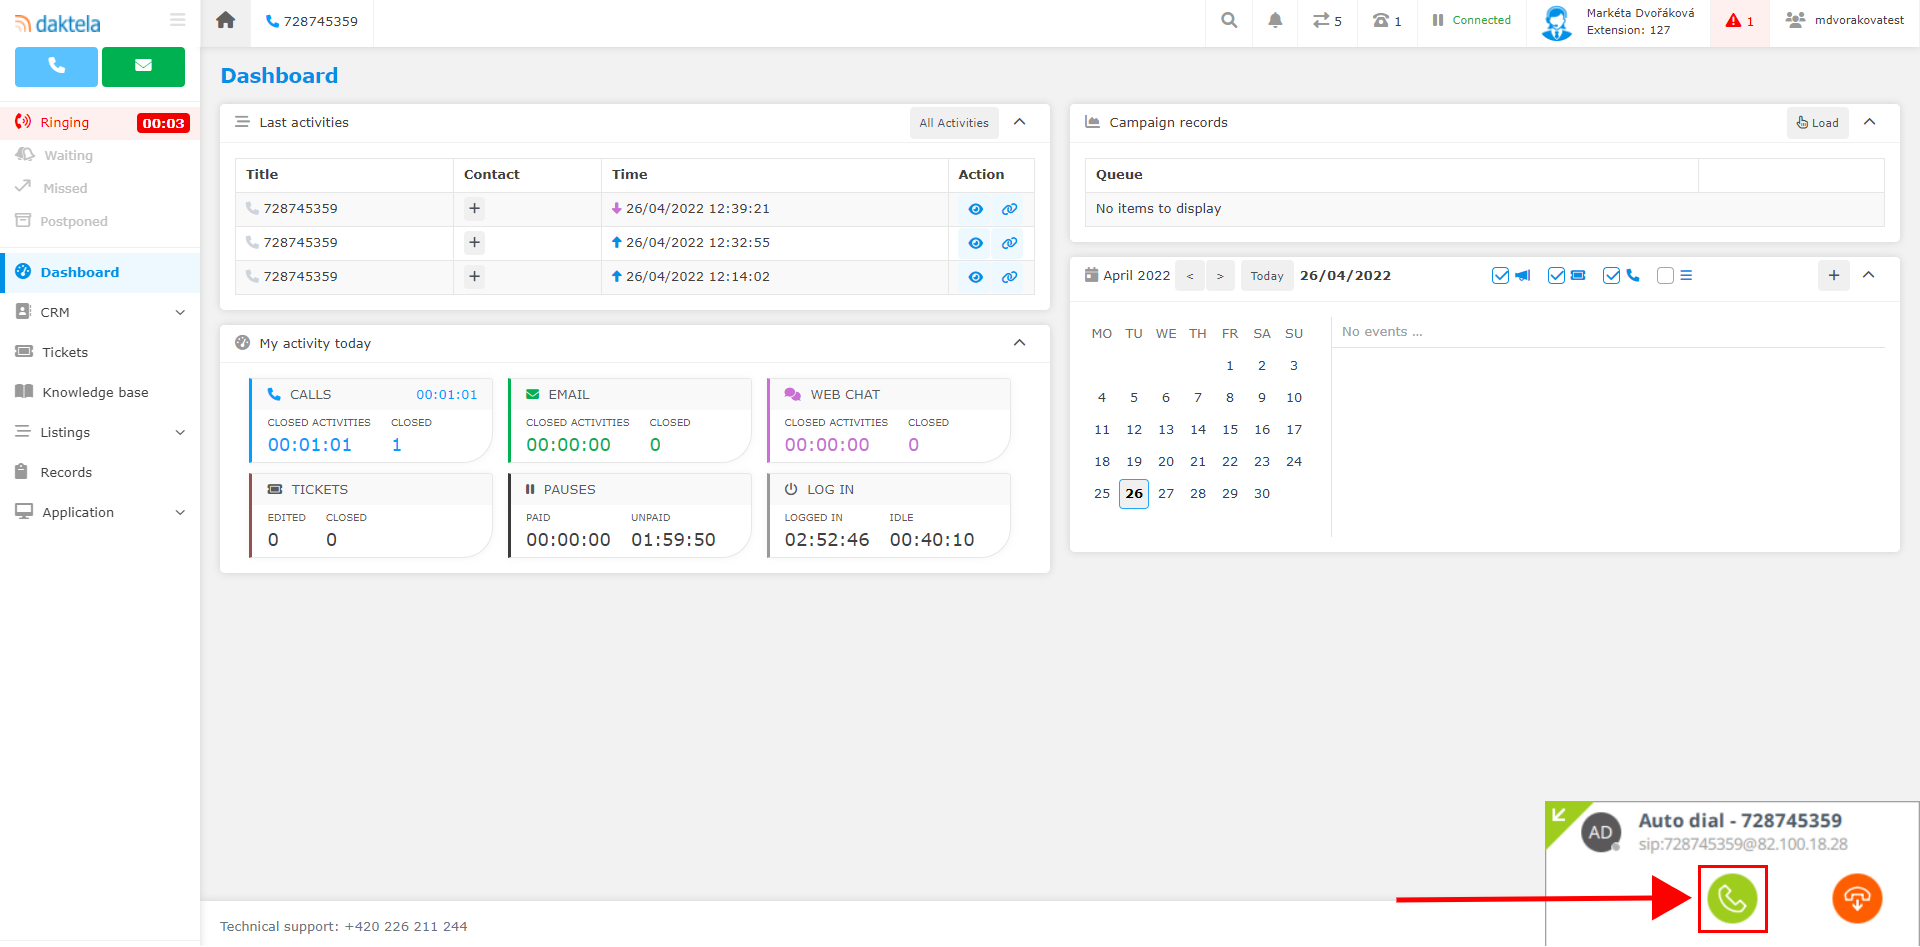1920x947 pixels.
Task: Click the home icon in top bar
Action: click(x=225, y=20)
